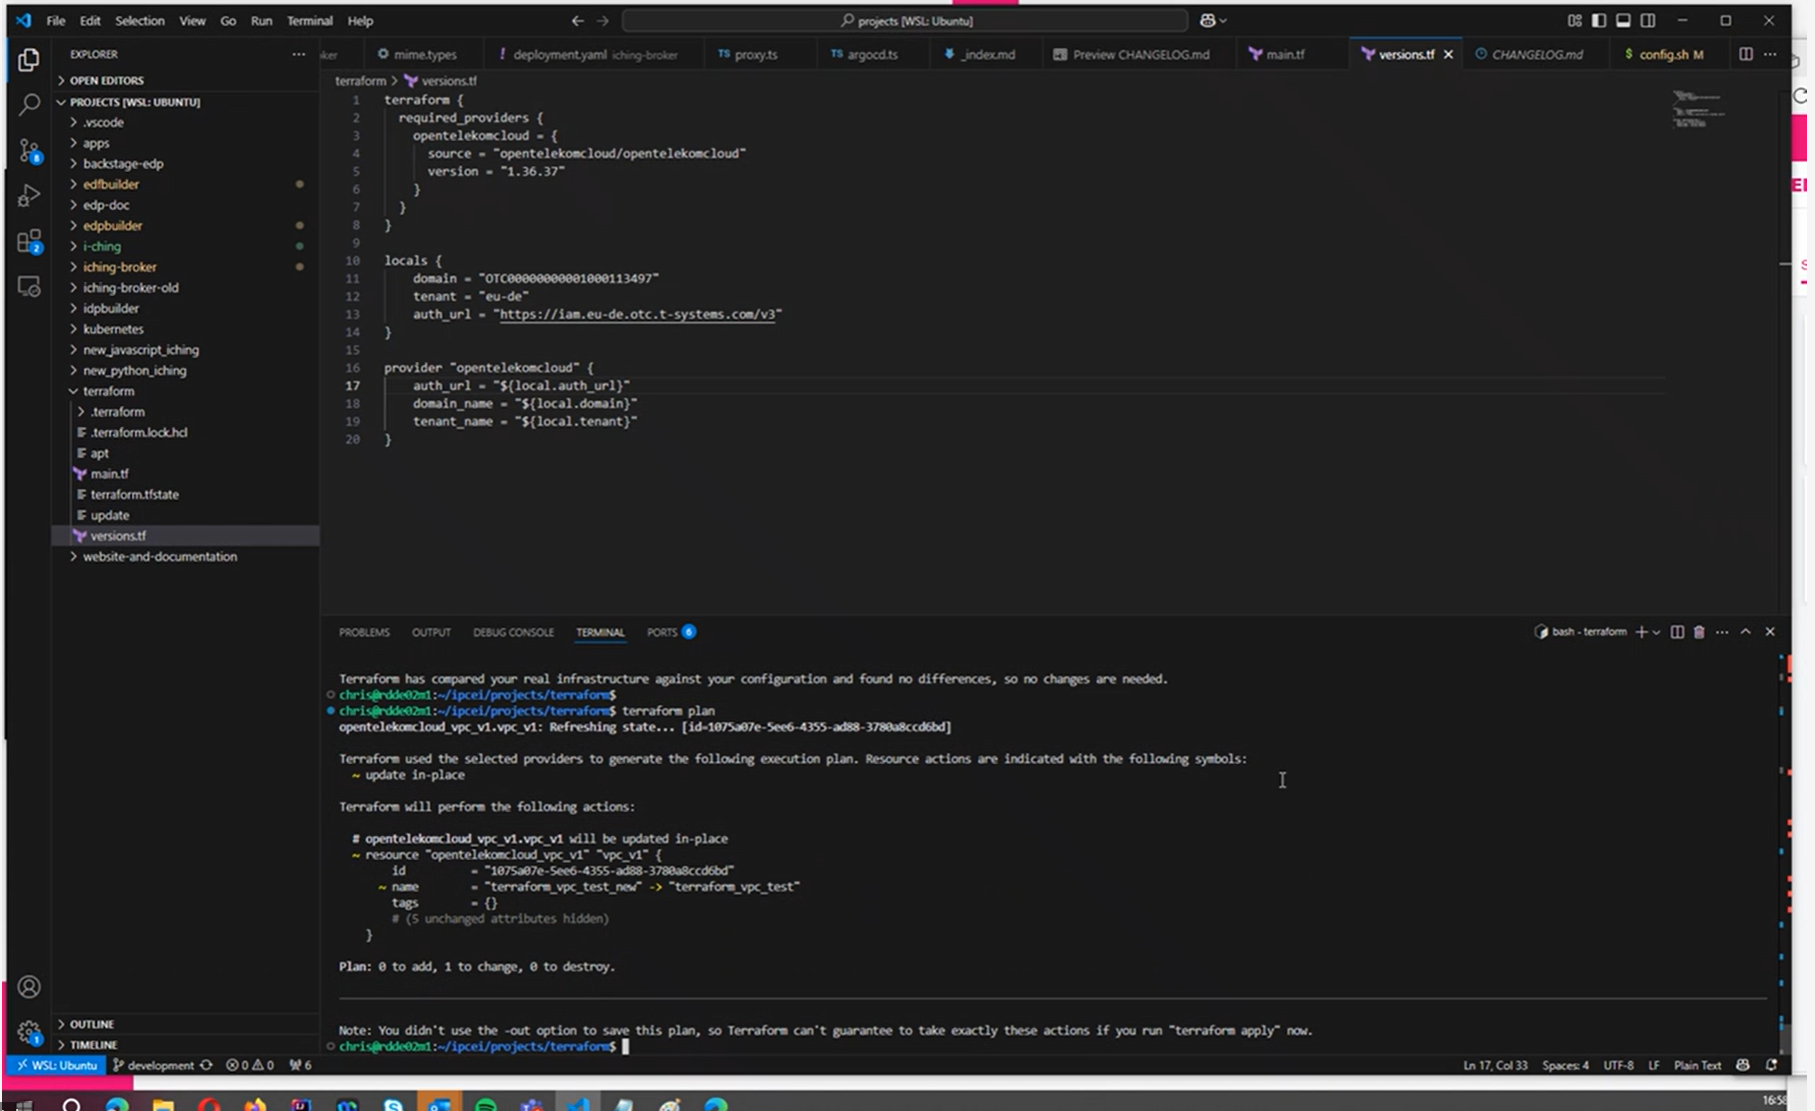Open the Terminal menu
This screenshot has width=1815, height=1111.
pos(309,20)
